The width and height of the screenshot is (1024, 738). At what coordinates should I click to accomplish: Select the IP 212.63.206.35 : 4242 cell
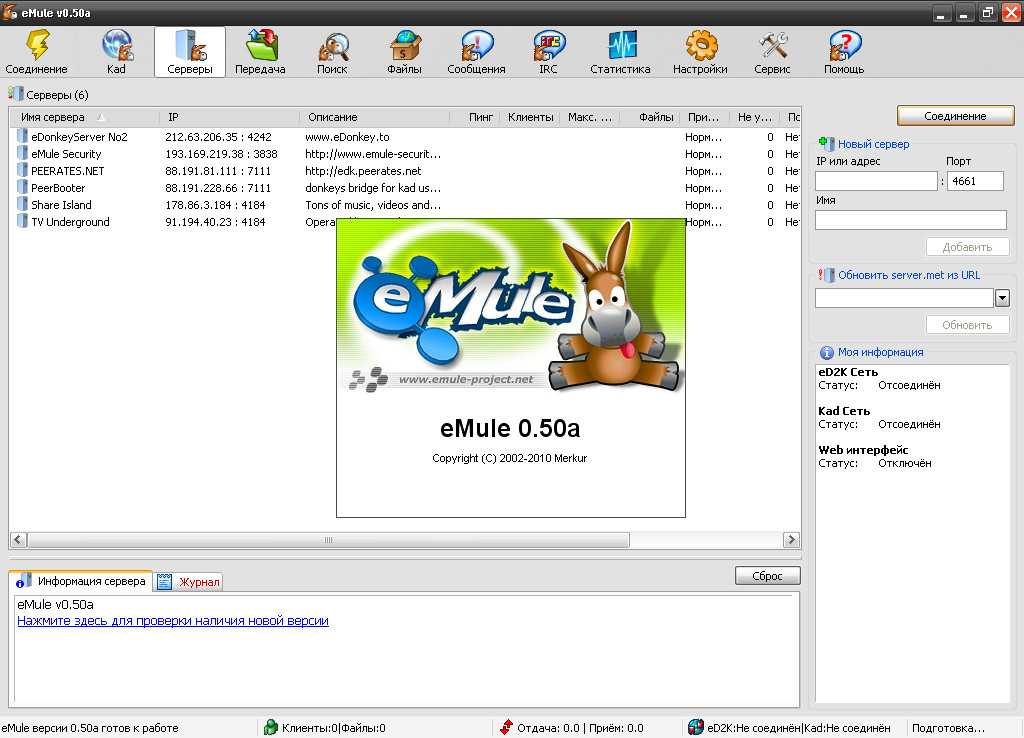tap(218, 136)
